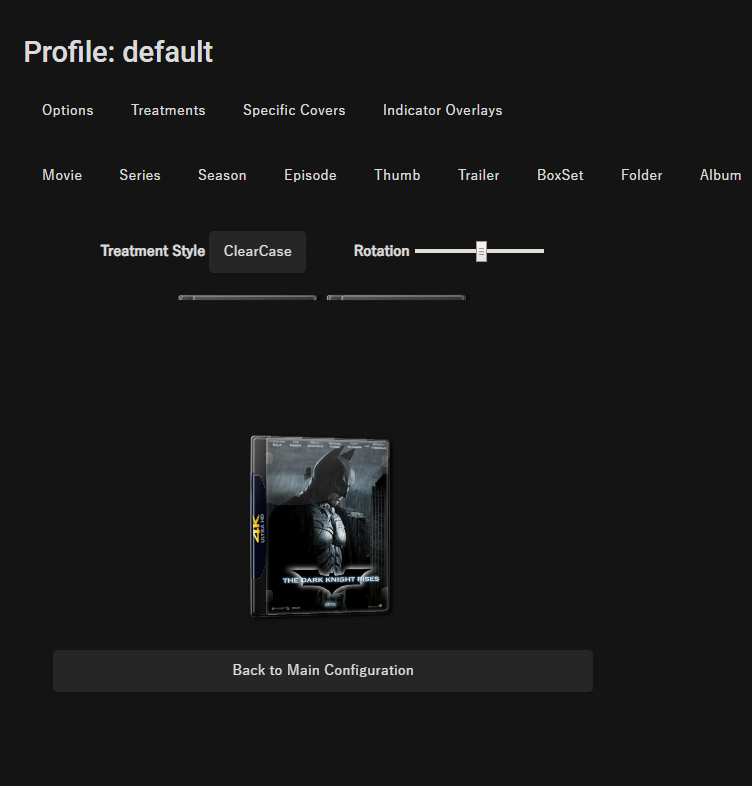Select the Trailer cover type
The height and width of the screenshot is (786, 752).
pyautogui.click(x=478, y=175)
